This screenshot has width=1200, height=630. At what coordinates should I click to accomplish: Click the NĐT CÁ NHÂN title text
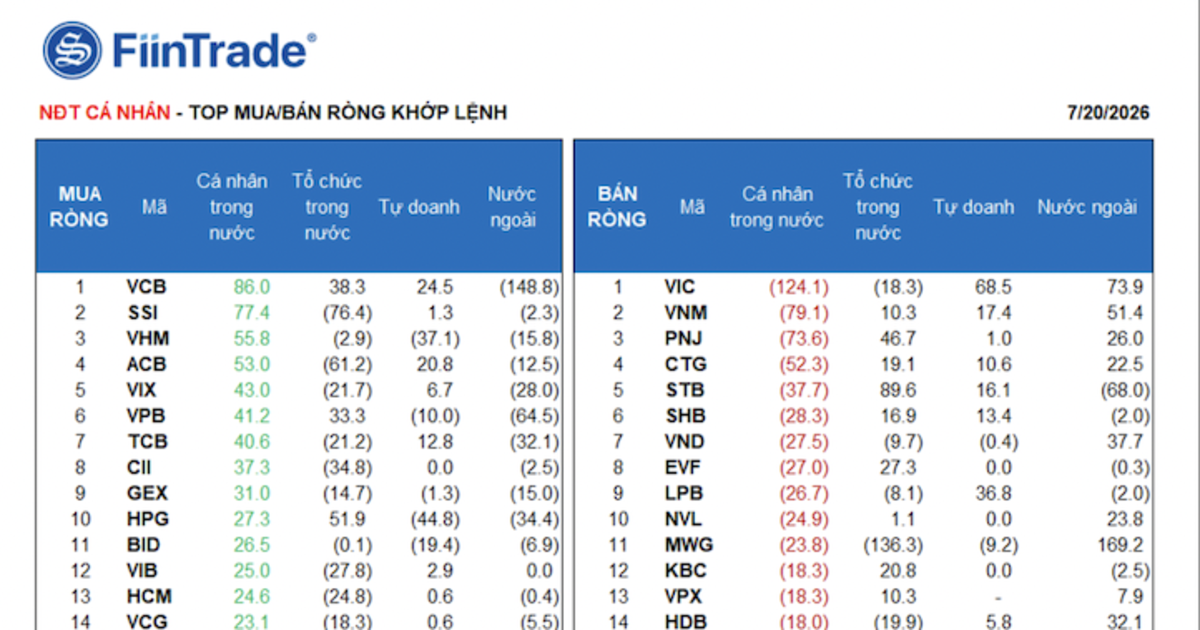[x=104, y=113]
